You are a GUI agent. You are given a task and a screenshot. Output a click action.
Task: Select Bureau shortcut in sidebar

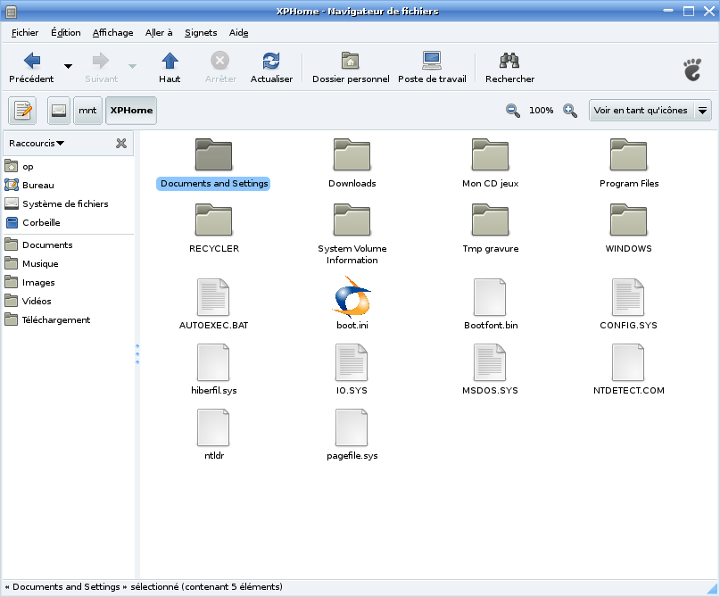coord(69,185)
